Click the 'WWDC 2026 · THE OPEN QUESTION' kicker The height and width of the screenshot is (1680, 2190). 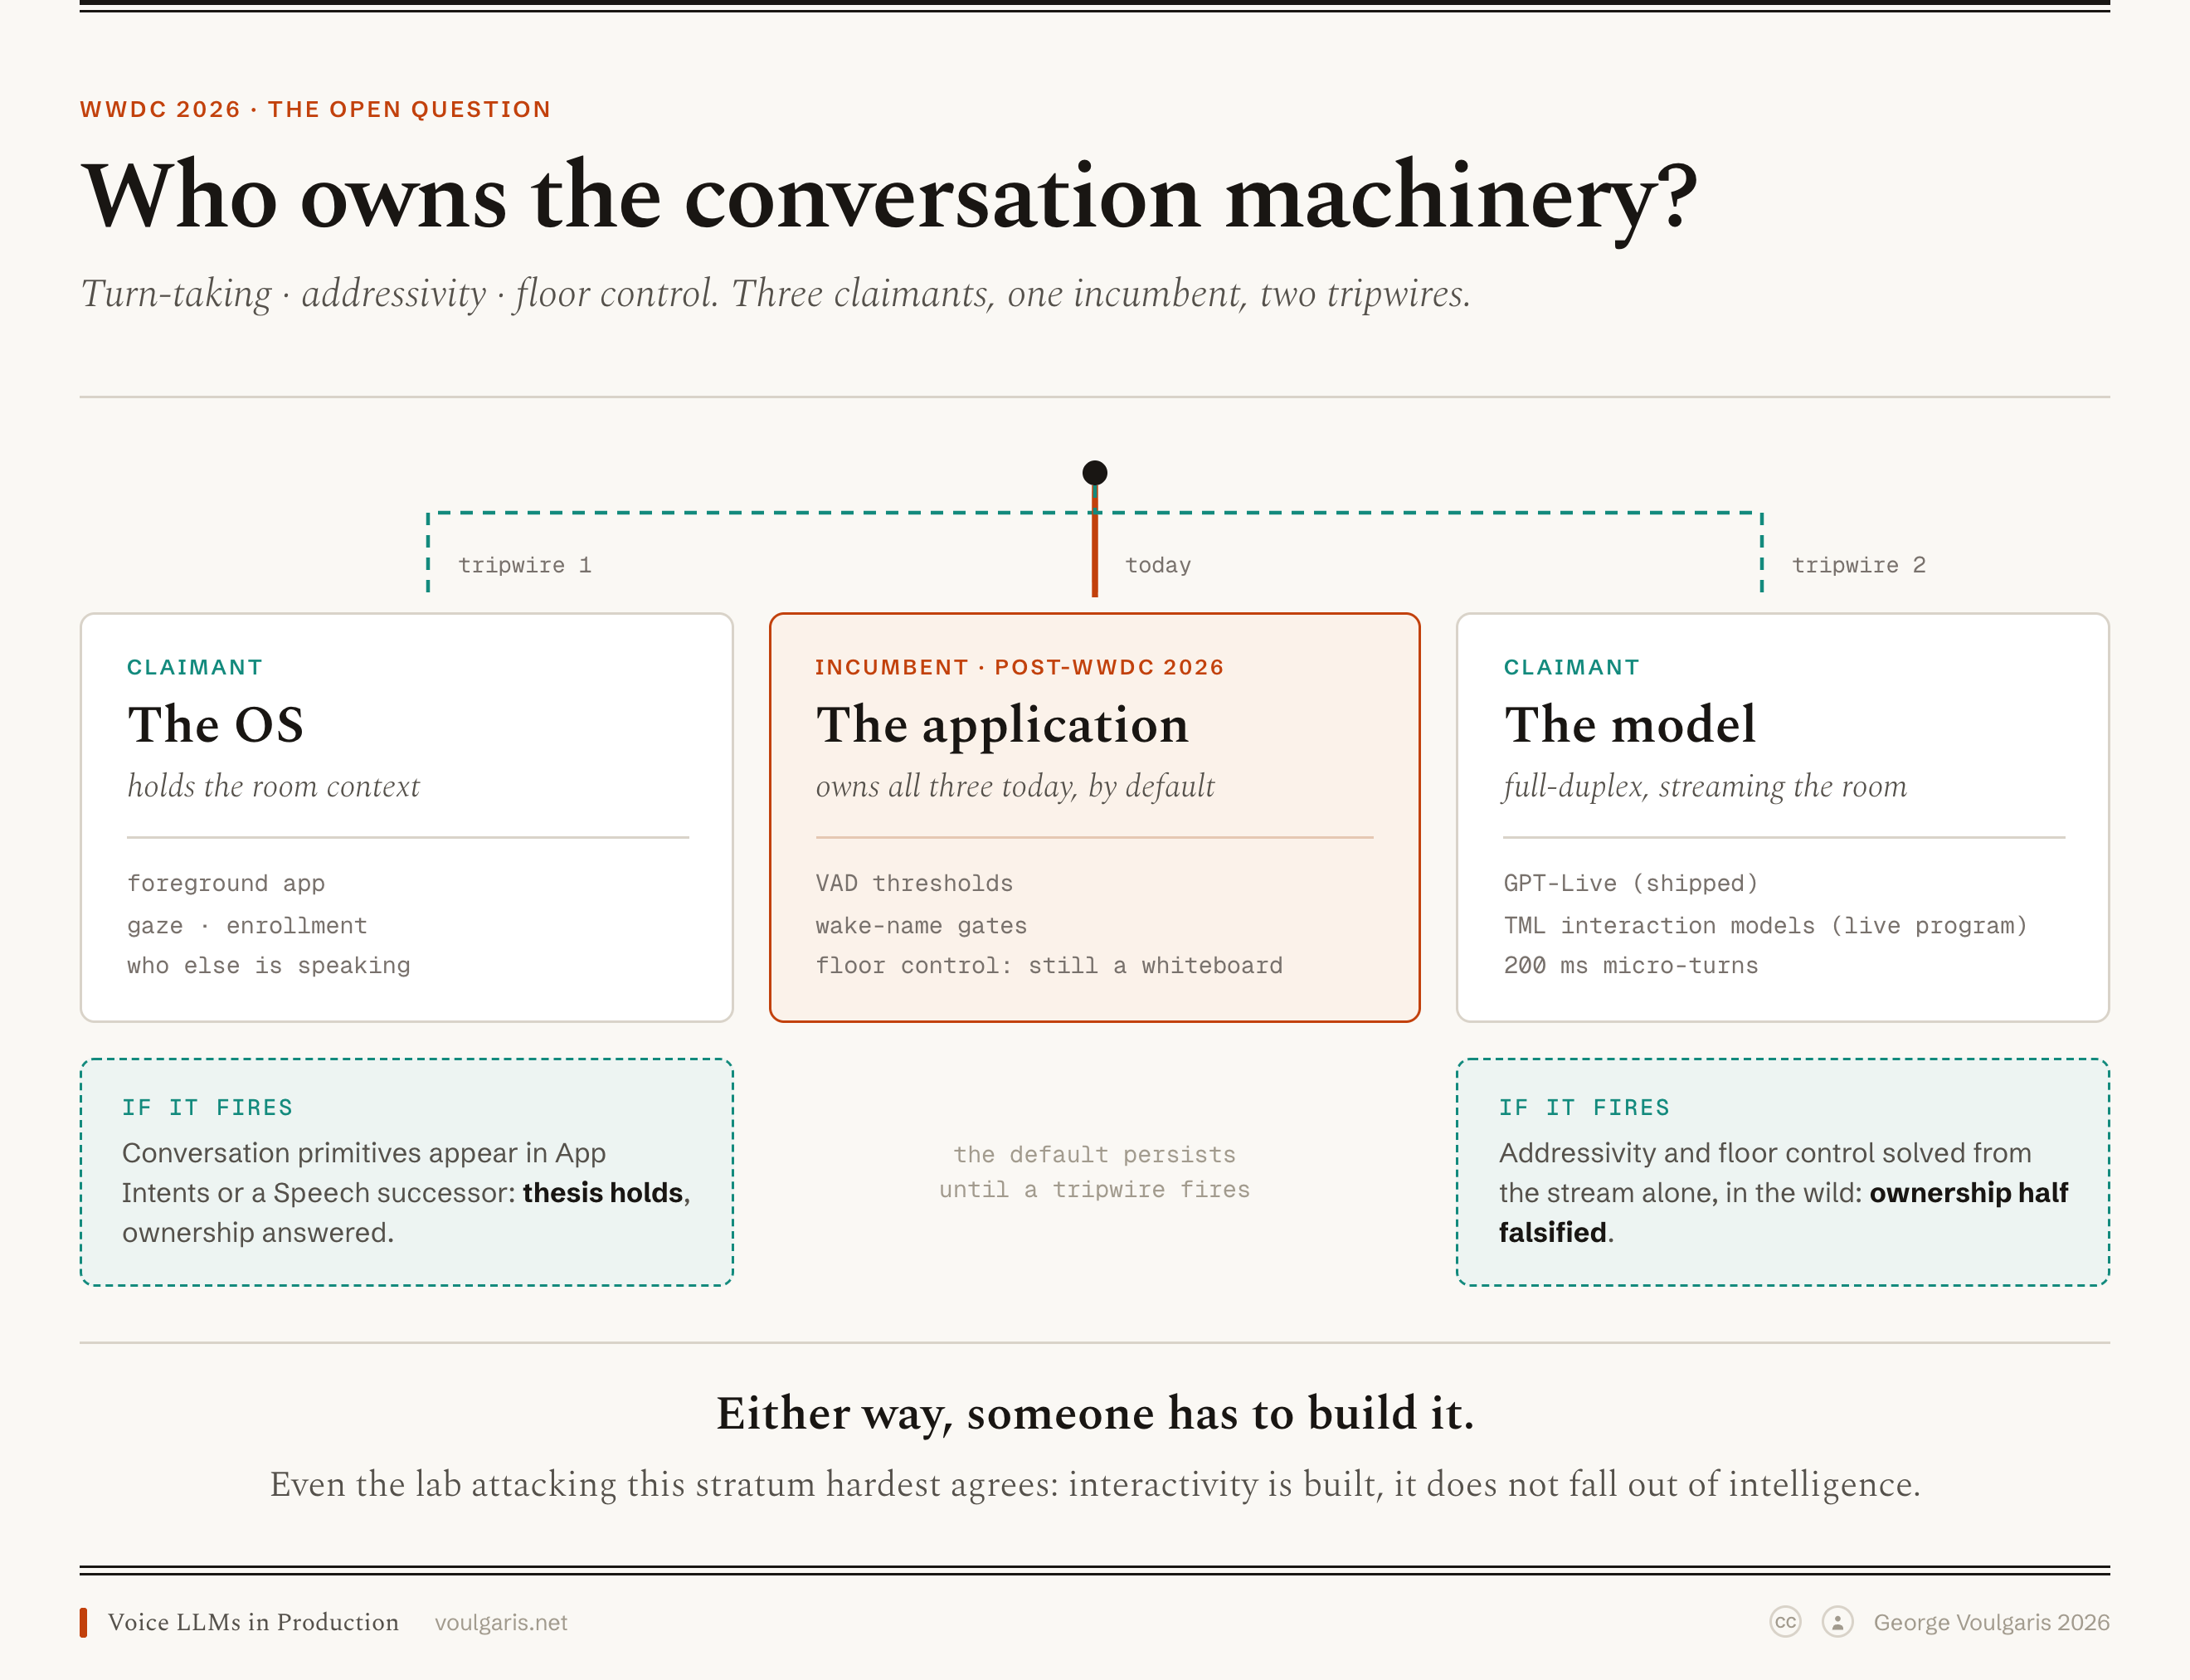click(316, 109)
